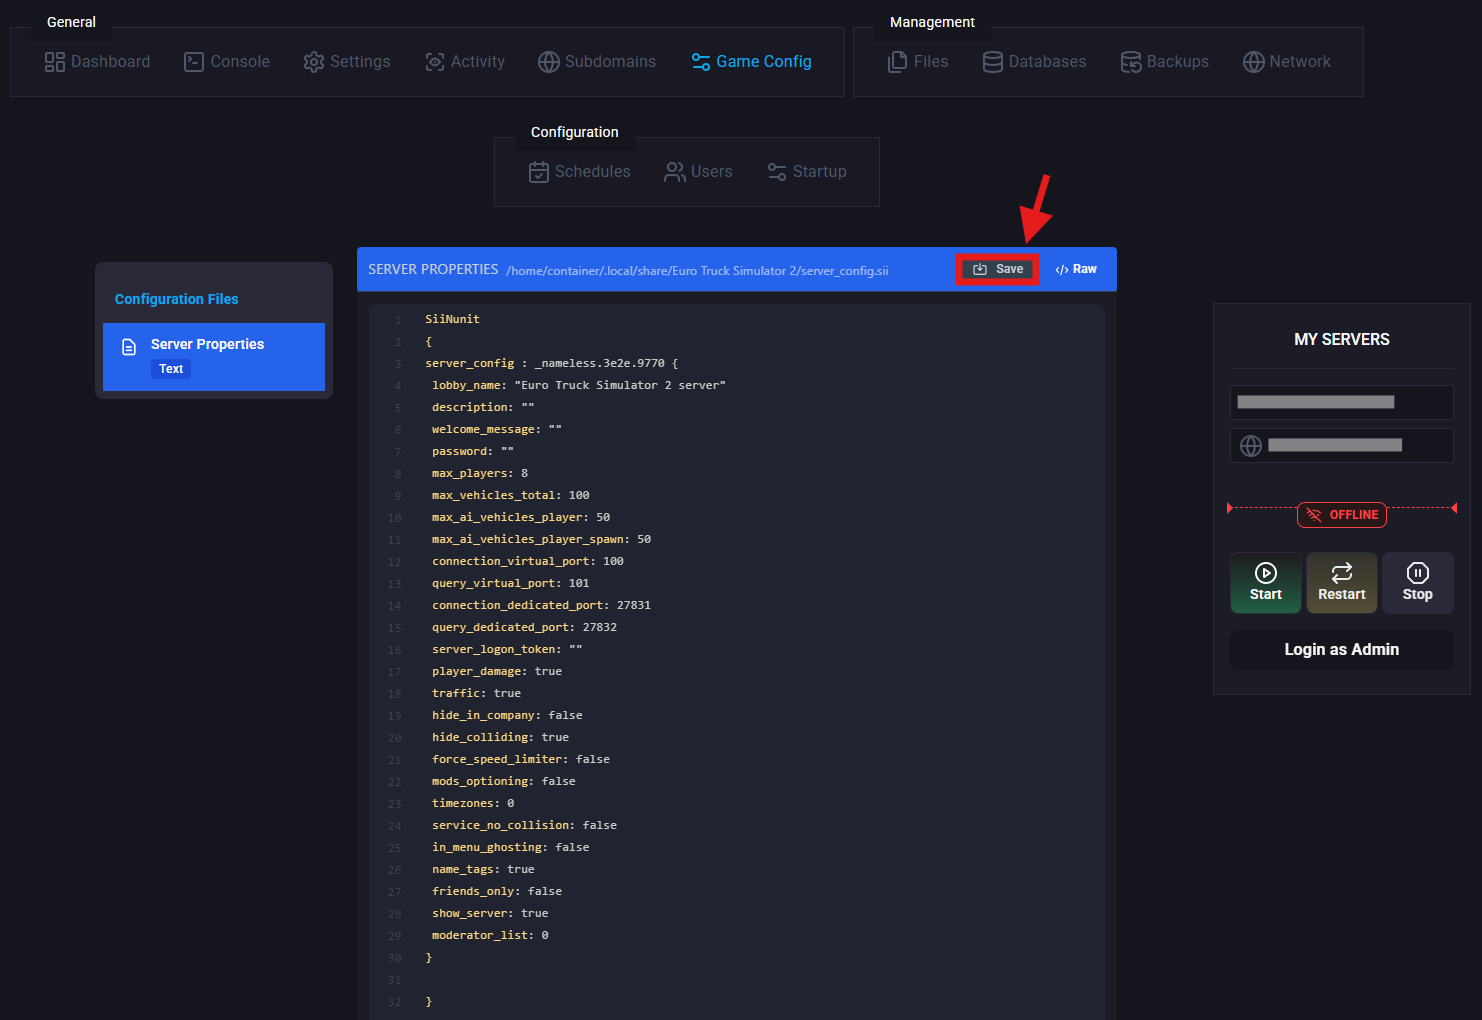Click the Configuration Files heading
Screen dimensions: 1482x1020
[177, 299]
